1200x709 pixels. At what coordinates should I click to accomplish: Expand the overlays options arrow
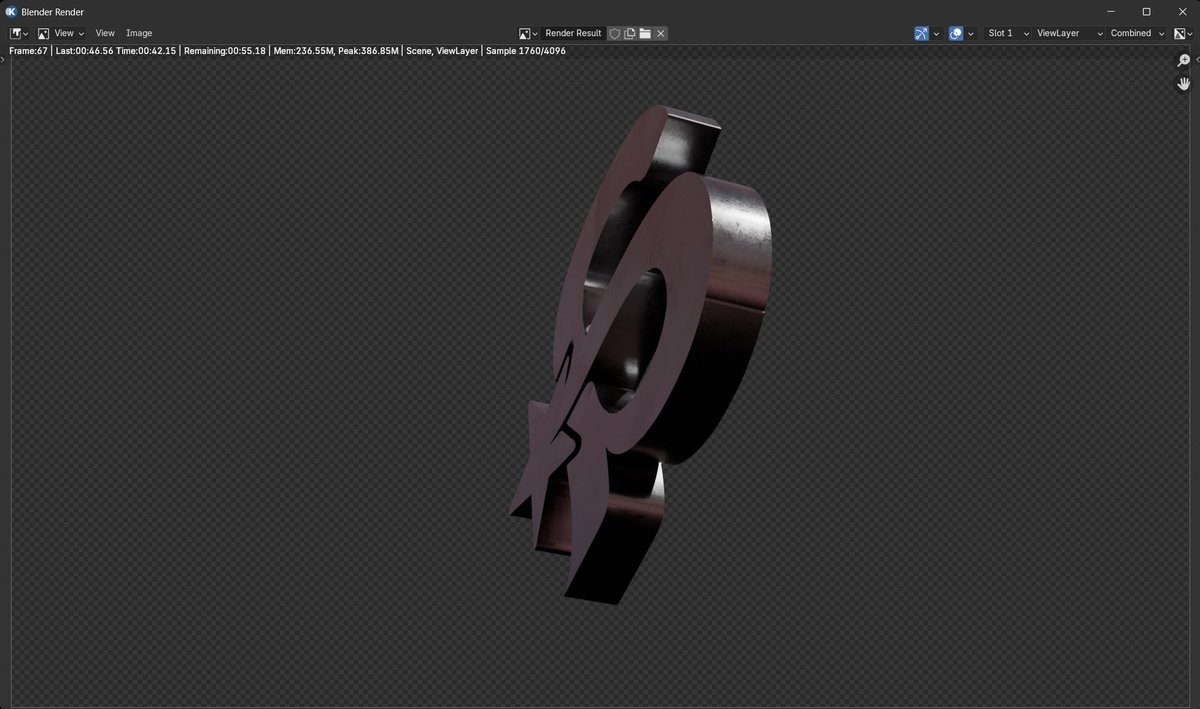pos(971,33)
